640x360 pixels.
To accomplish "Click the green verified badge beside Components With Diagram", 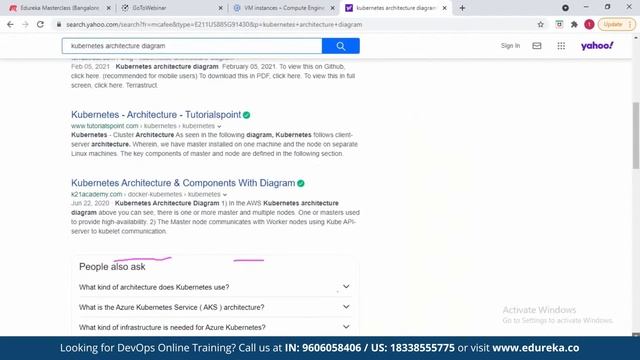I will [300, 183].
